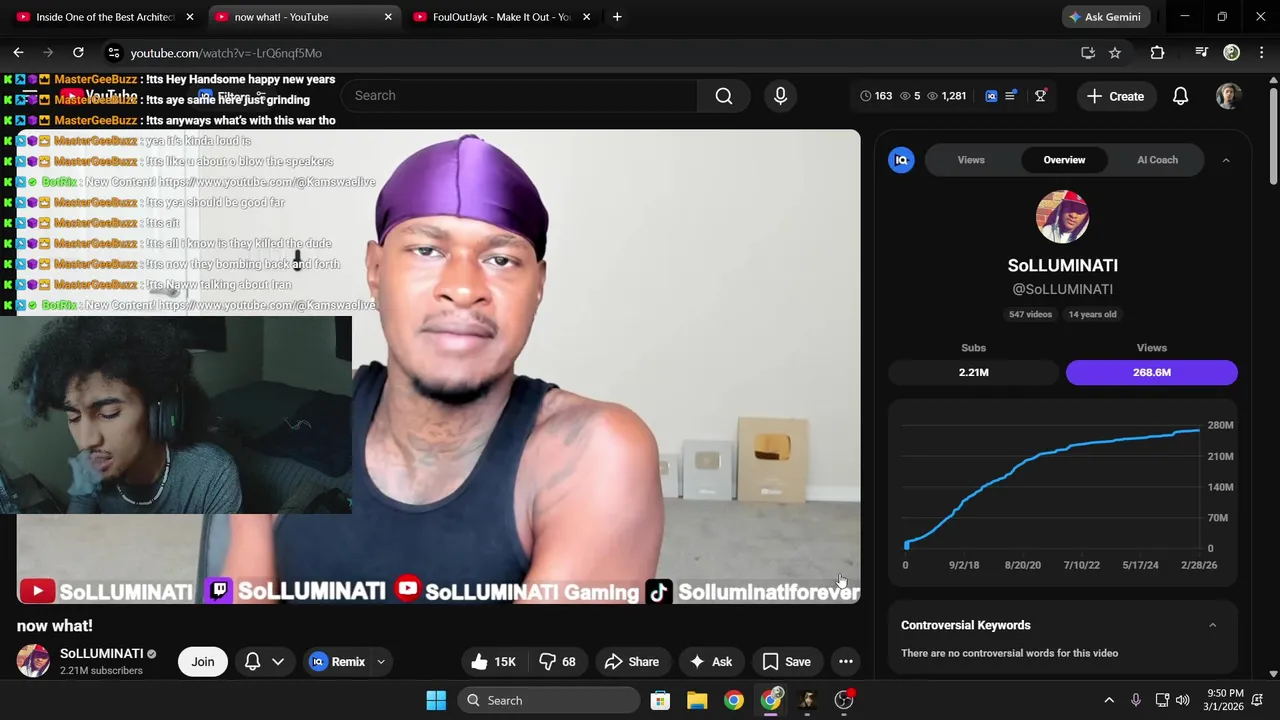This screenshot has height=720, width=1280.
Task: Open volume control in system tray
Action: click(1183, 700)
